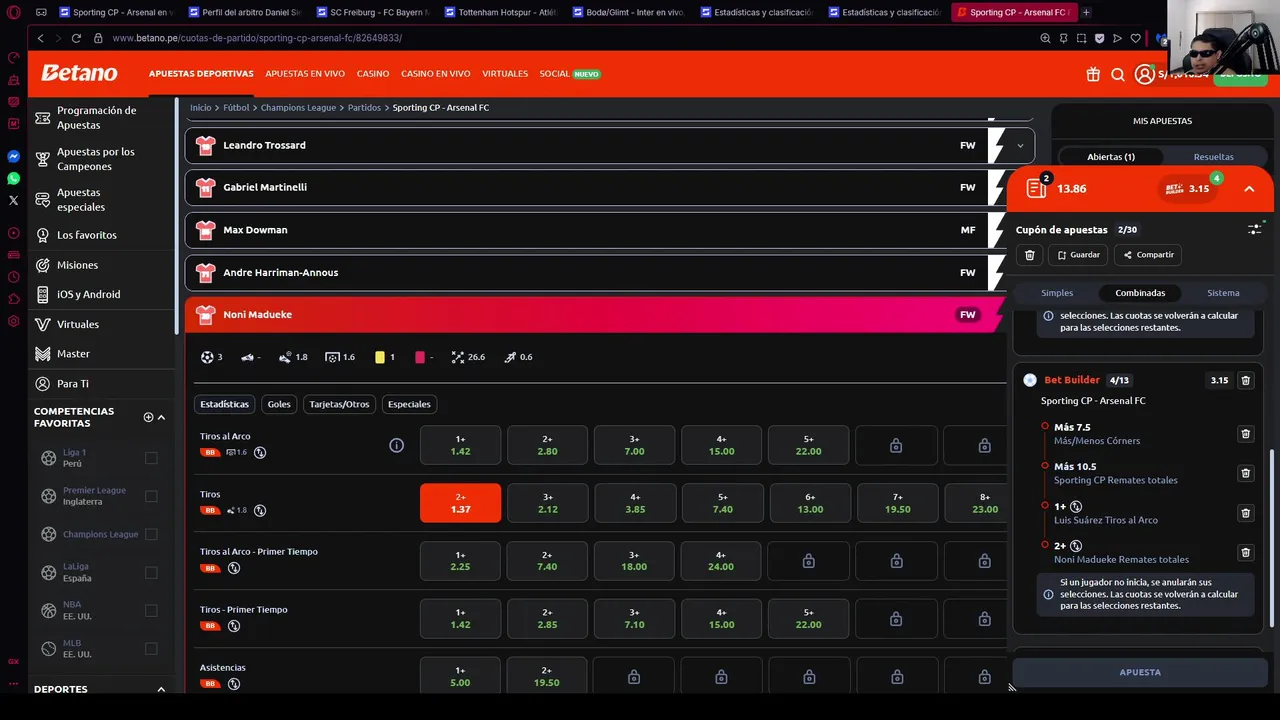Open the gift promotions icon in header

1093,74
